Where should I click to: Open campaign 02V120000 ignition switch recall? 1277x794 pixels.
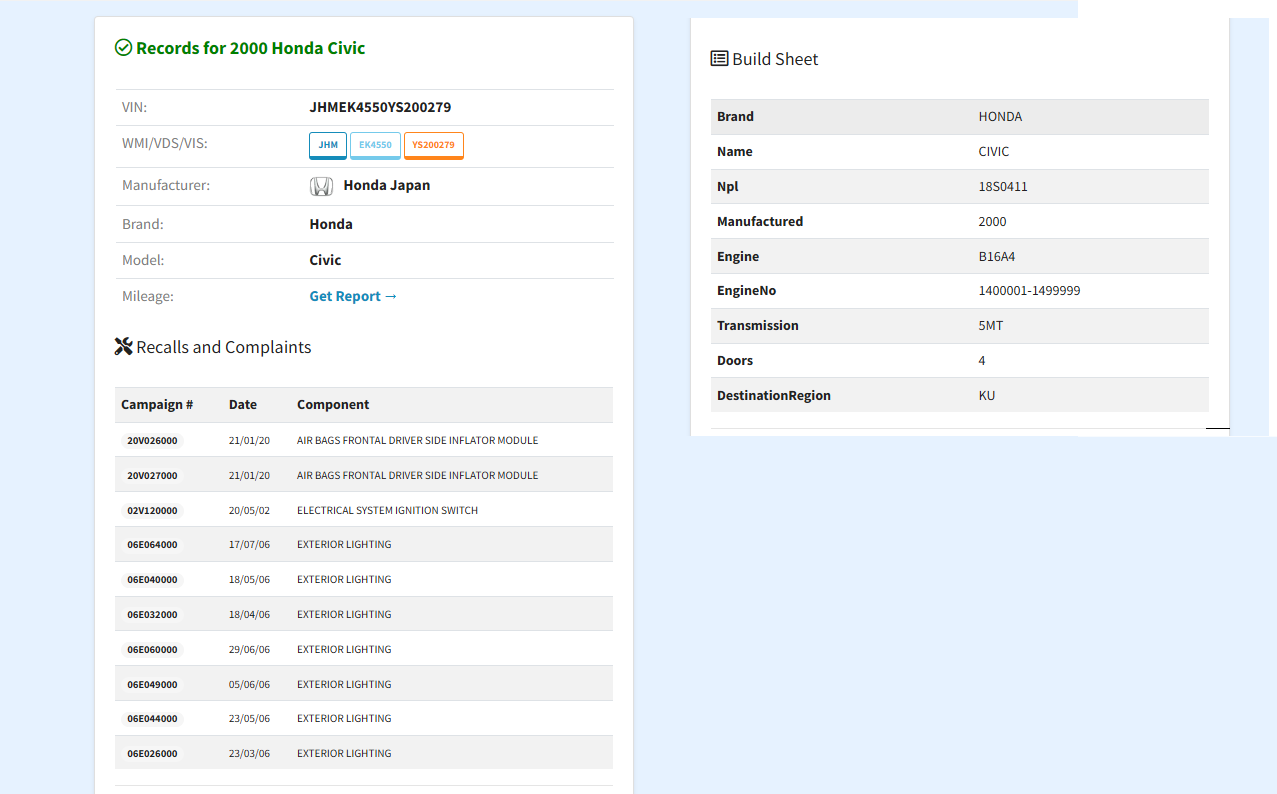[152, 511]
